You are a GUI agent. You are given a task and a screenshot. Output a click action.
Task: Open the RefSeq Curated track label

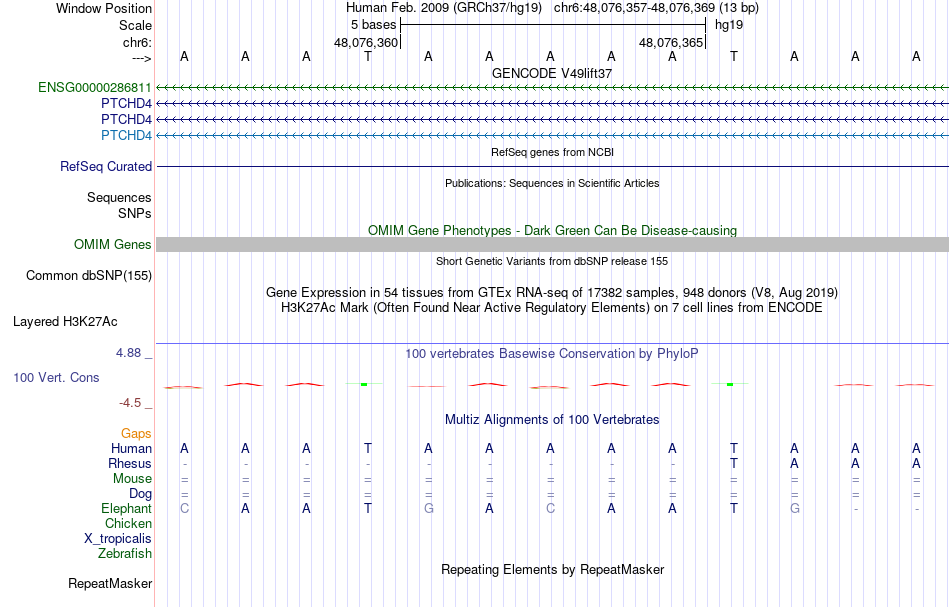pos(106,166)
